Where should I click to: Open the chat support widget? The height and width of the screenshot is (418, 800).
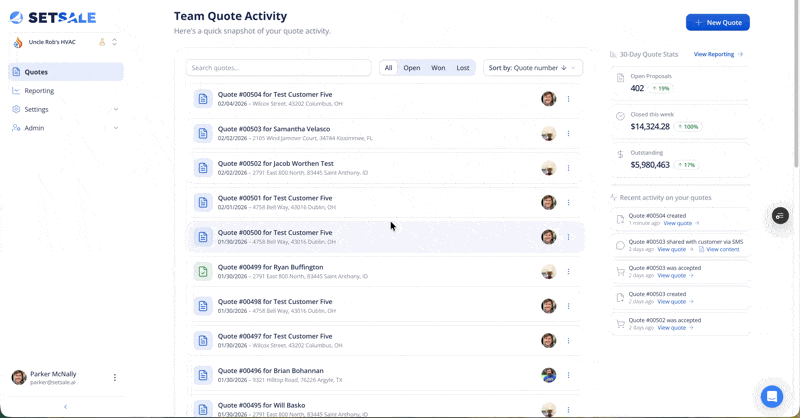coord(771,396)
